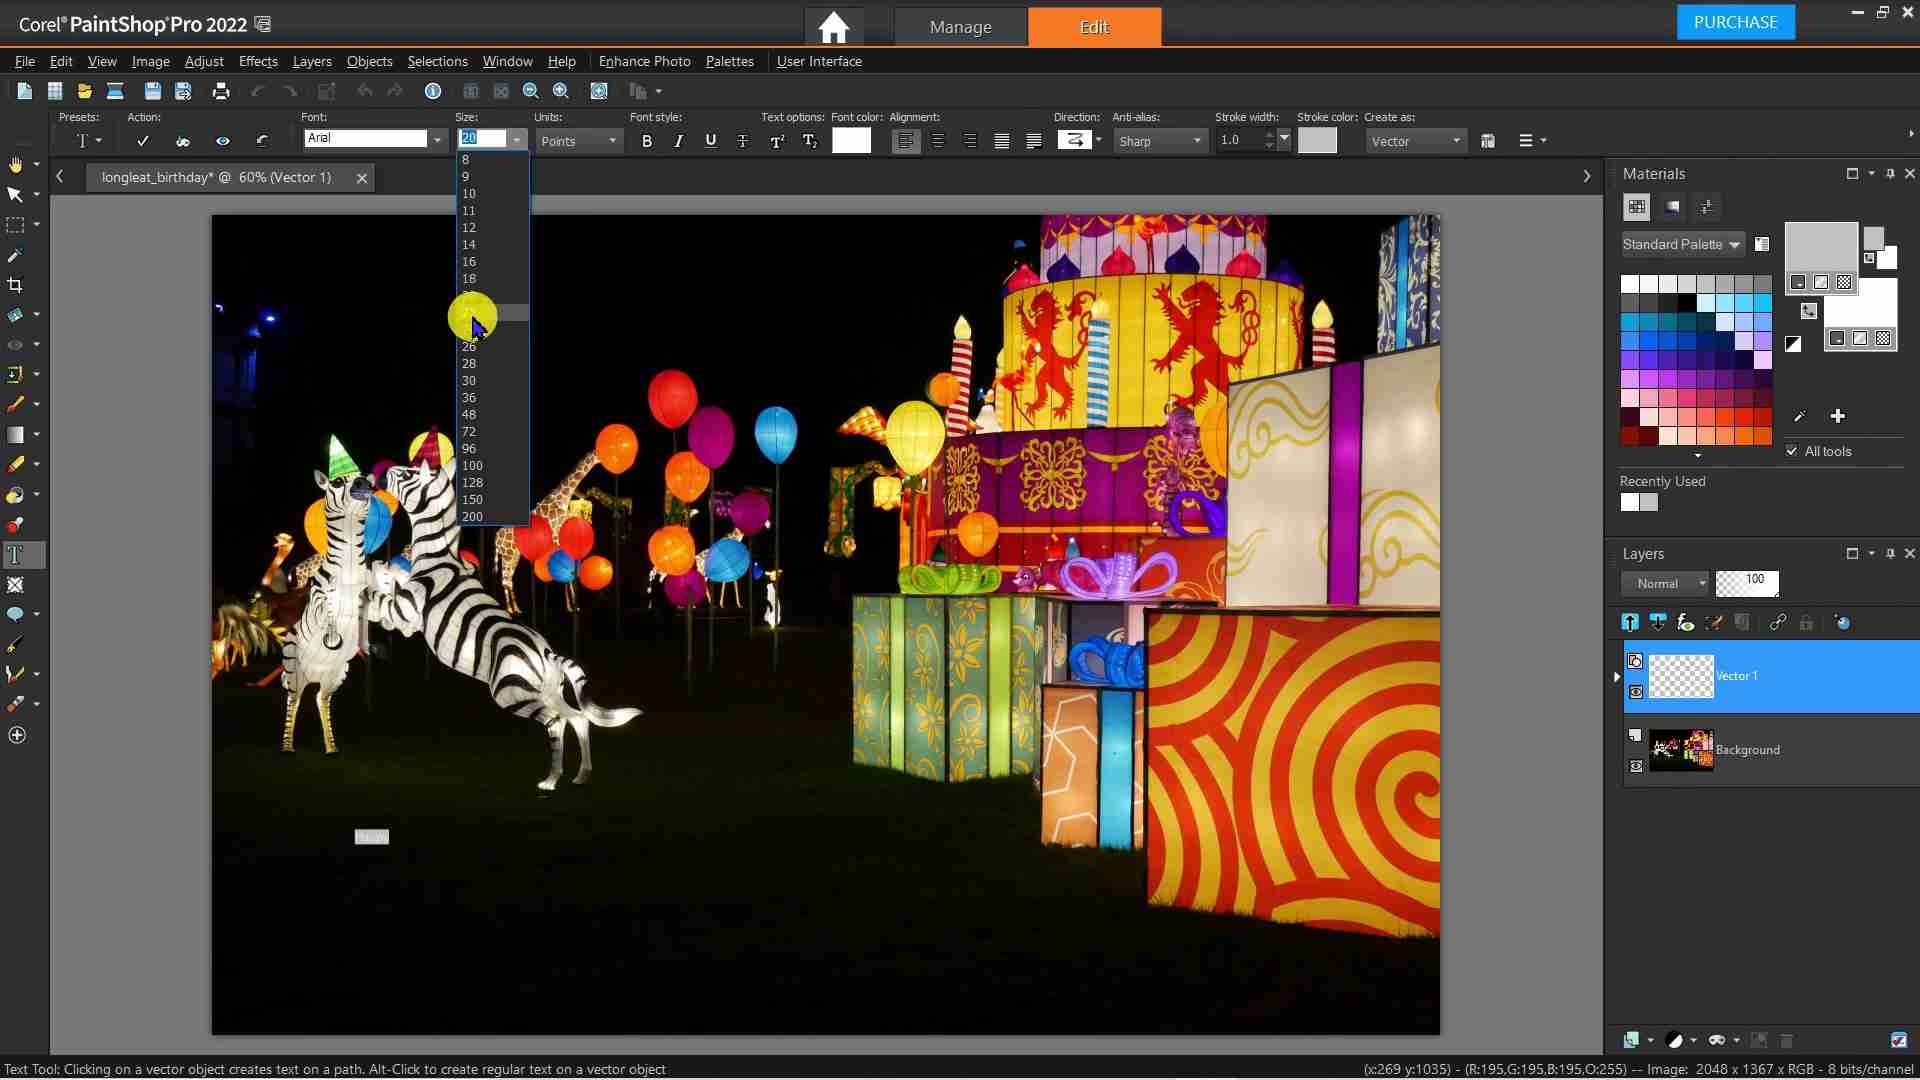Switch to the Manage tab
1920x1080 pixels.
[x=960, y=27]
